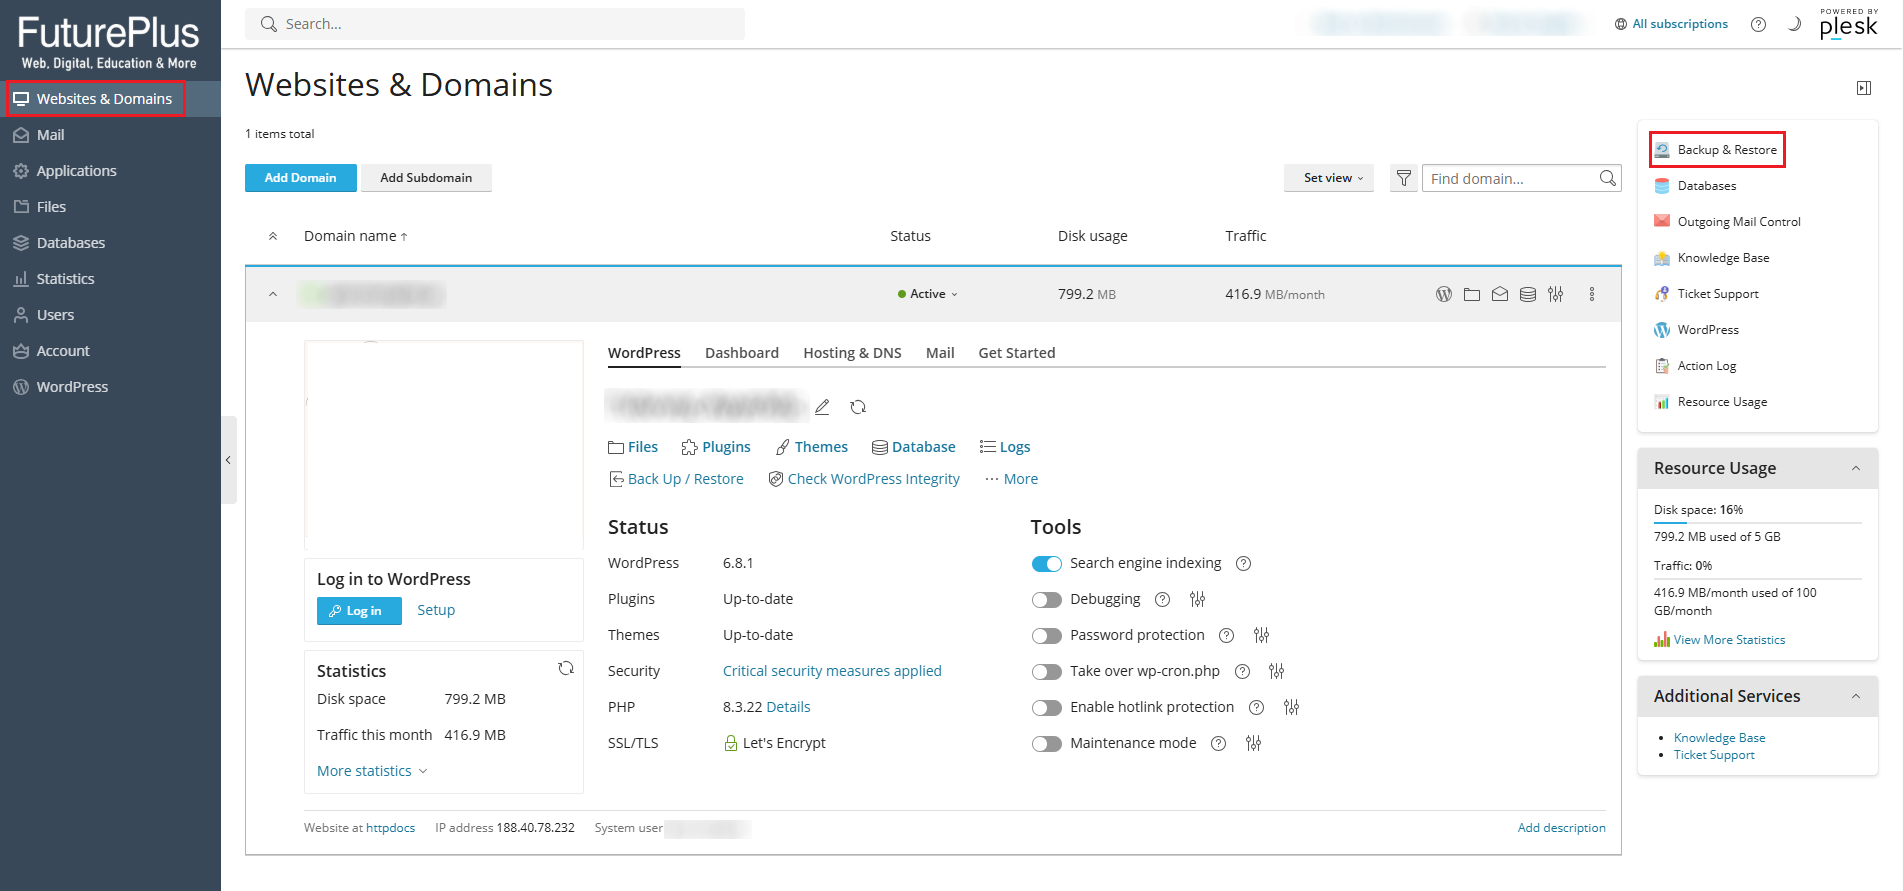Screen dimensions: 1903x891
Task: Open file manager folder icon in domain row
Action: 1472,294
